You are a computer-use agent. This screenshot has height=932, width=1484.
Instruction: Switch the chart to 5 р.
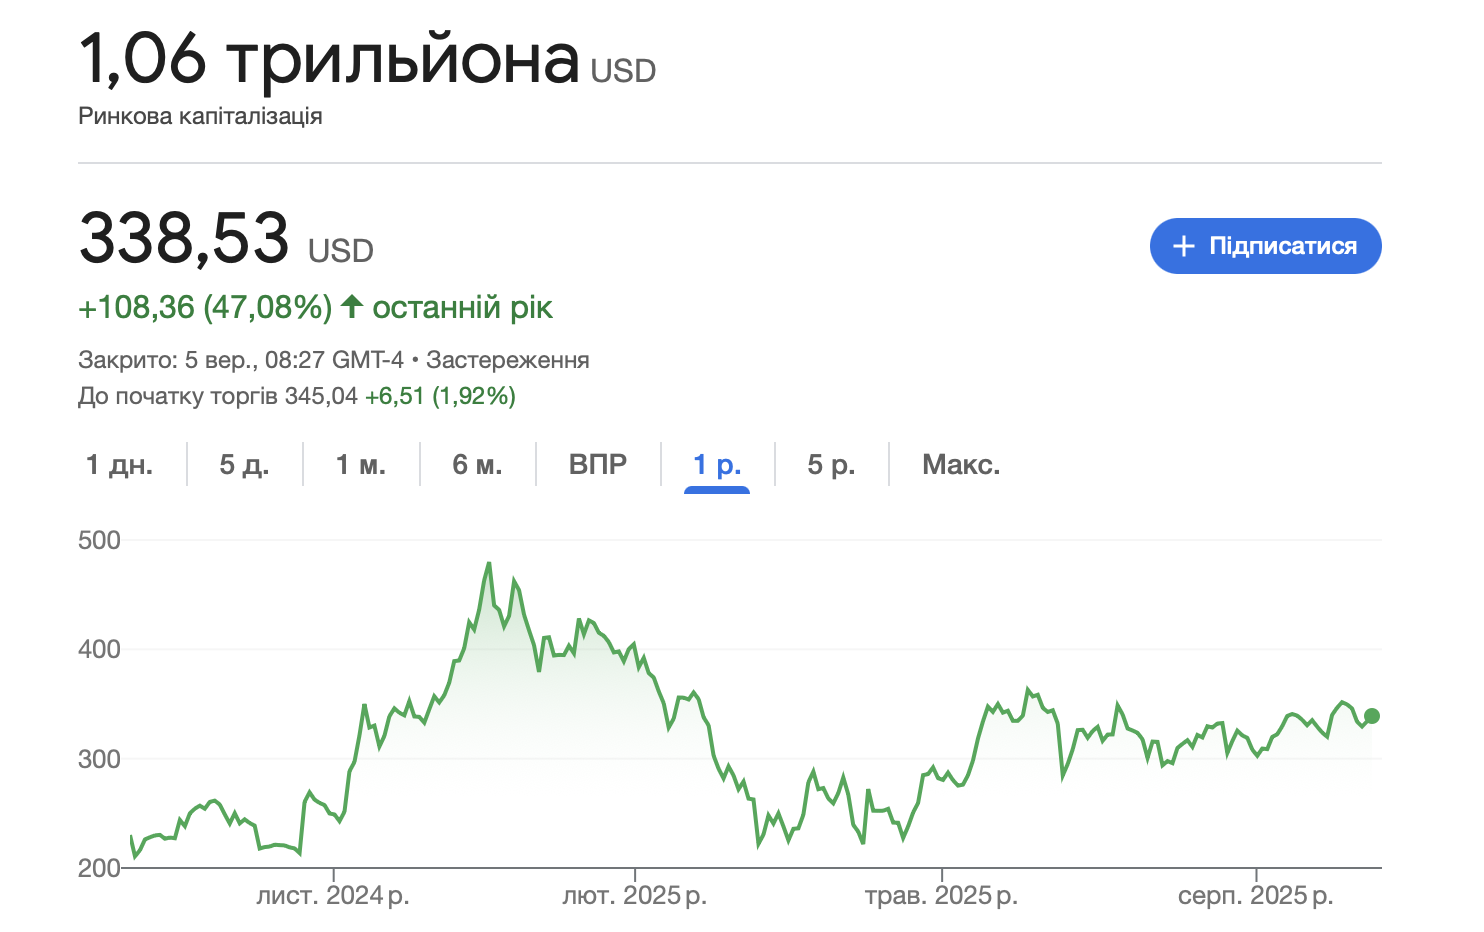(x=831, y=465)
